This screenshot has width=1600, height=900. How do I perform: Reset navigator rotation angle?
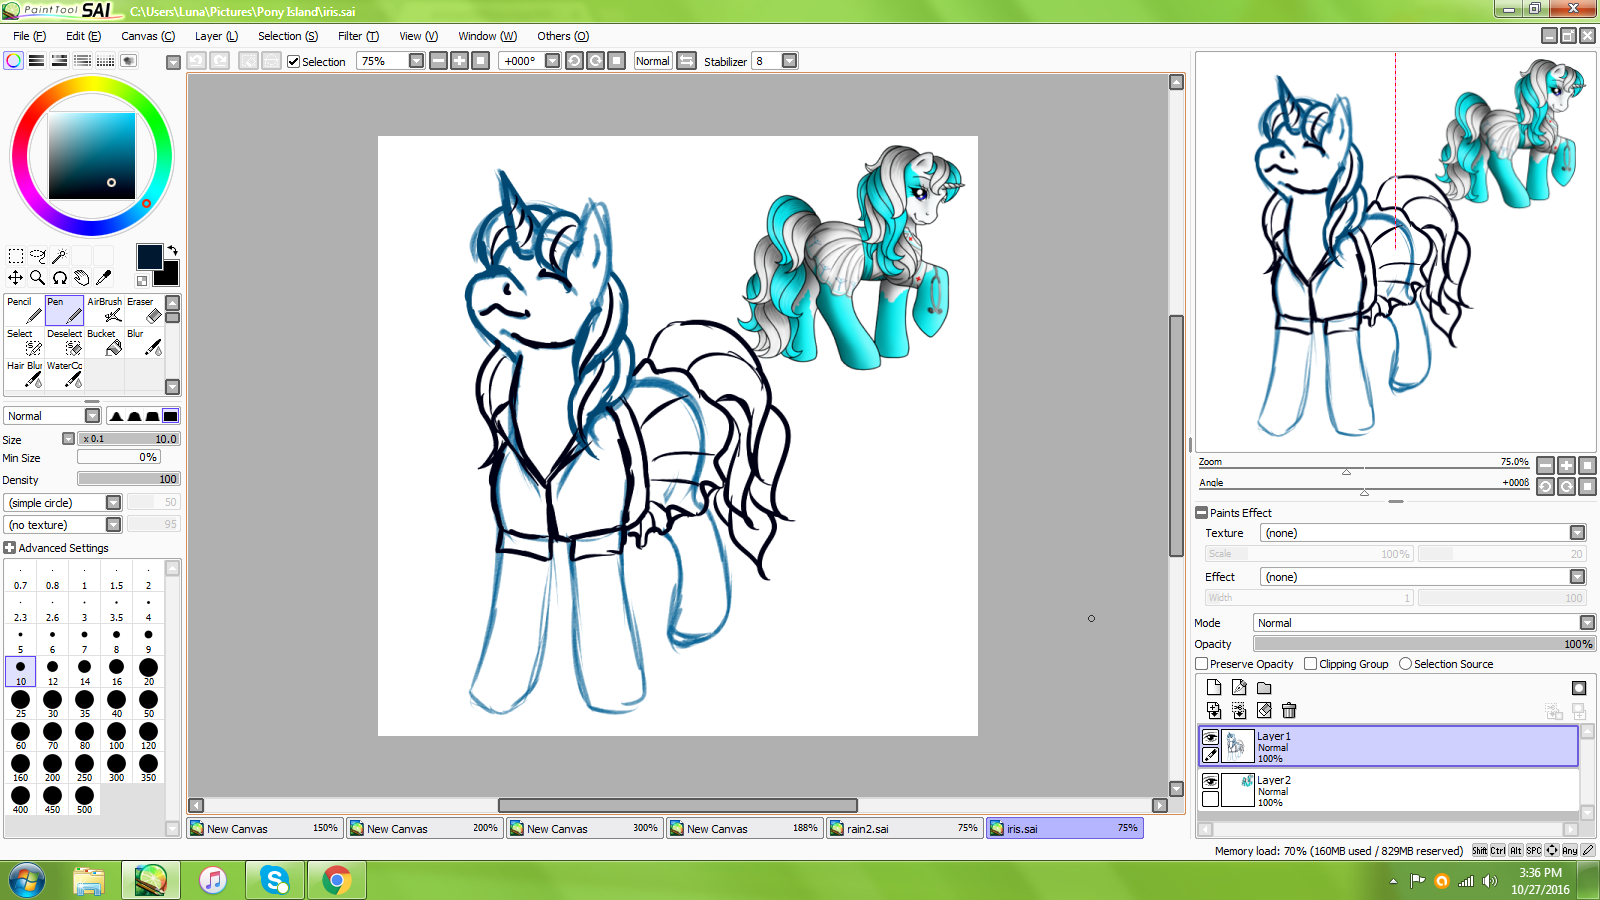point(1587,487)
